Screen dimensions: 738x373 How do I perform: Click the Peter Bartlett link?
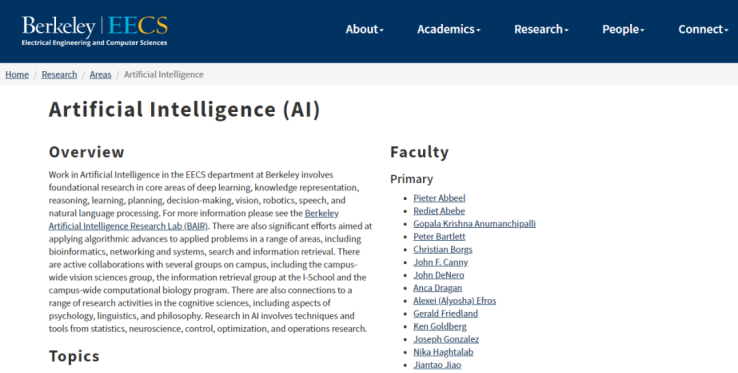pyautogui.click(x=439, y=236)
